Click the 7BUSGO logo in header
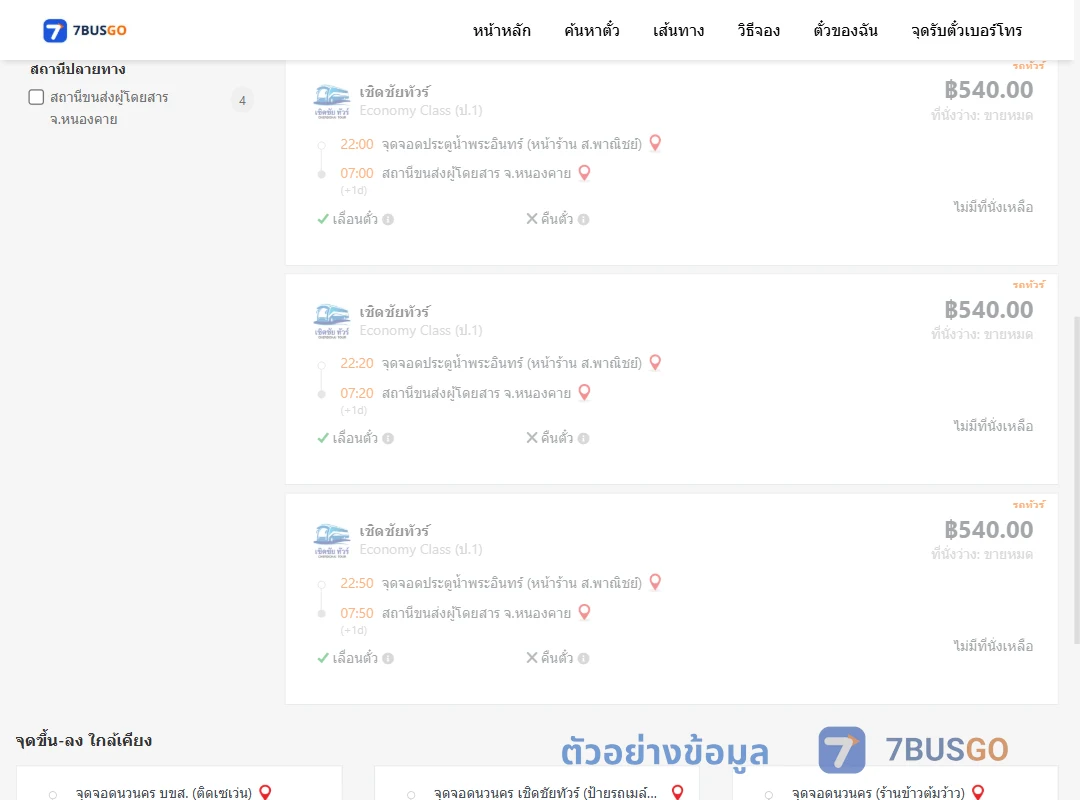The height and width of the screenshot is (800, 1080). coord(85,30)
